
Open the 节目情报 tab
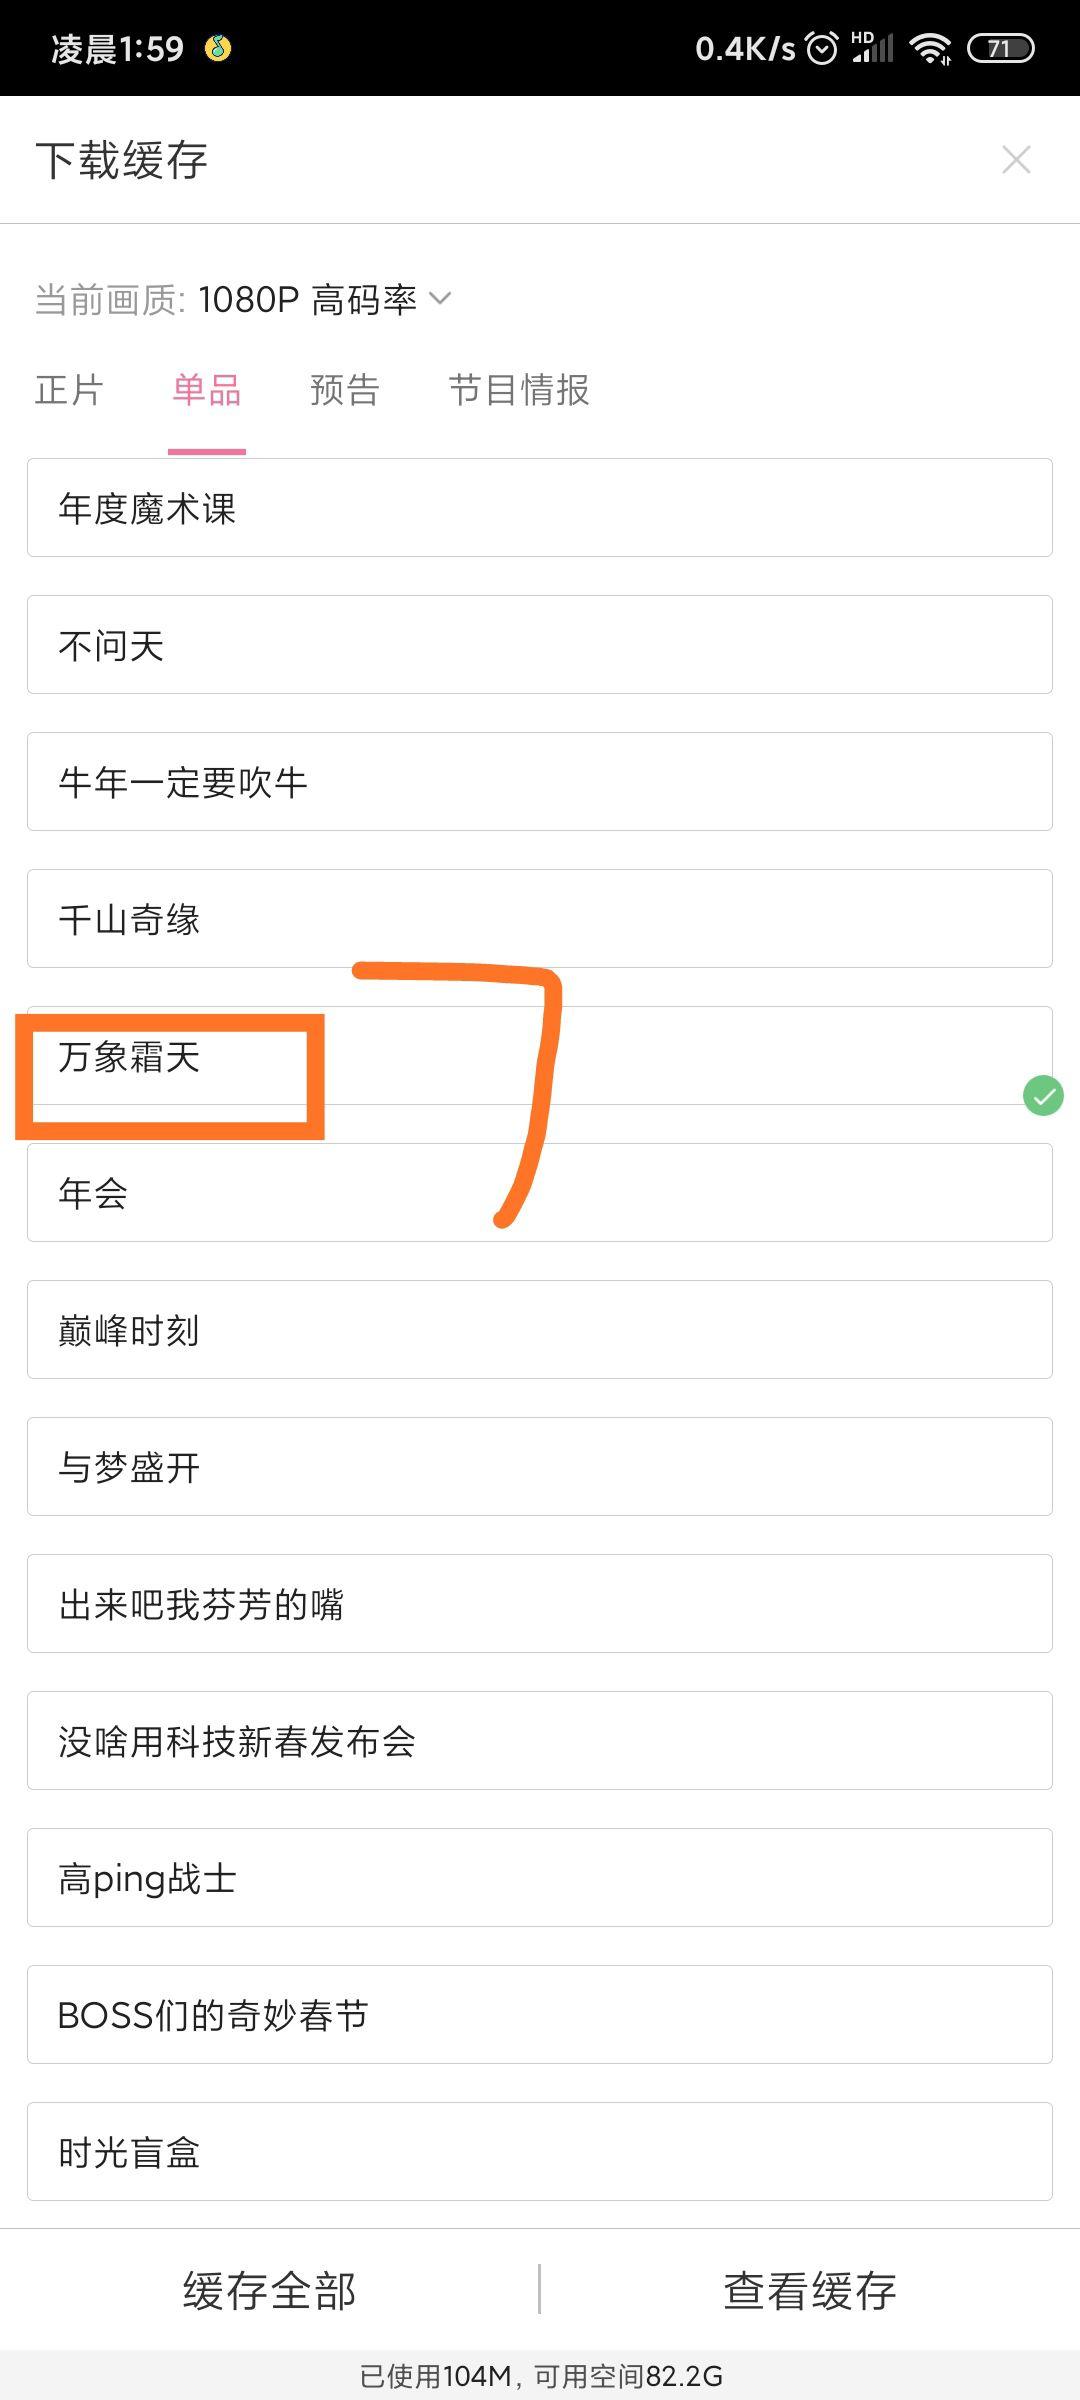click(518, 390)
